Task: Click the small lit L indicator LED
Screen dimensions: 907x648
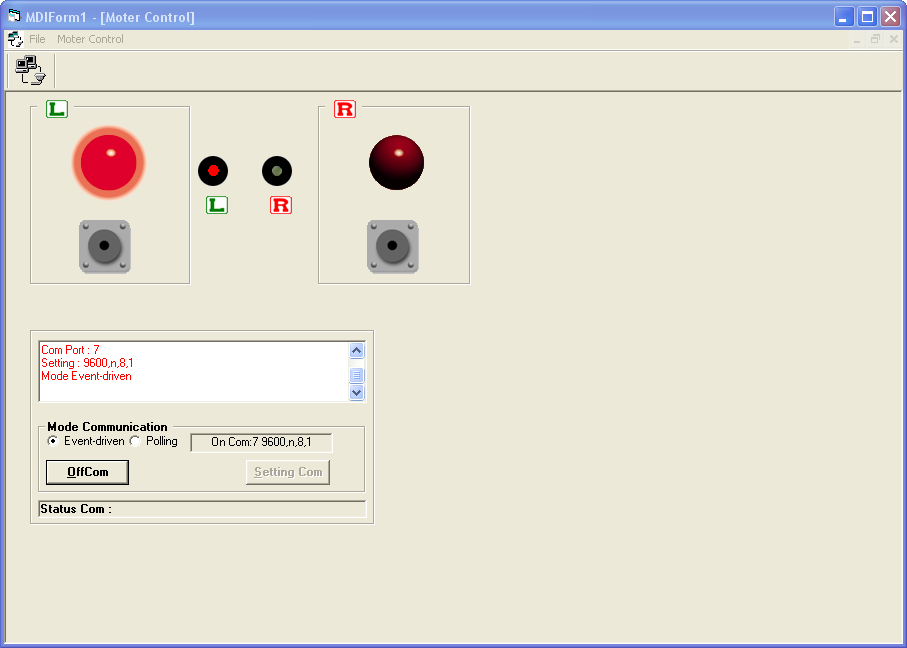Action: click(x=213, y=171)
